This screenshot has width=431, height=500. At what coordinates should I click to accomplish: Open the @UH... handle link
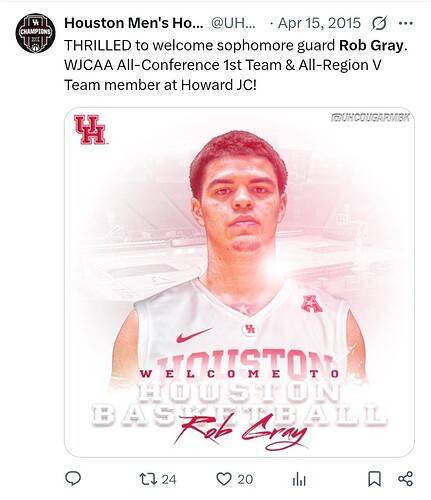click(233, 23)
